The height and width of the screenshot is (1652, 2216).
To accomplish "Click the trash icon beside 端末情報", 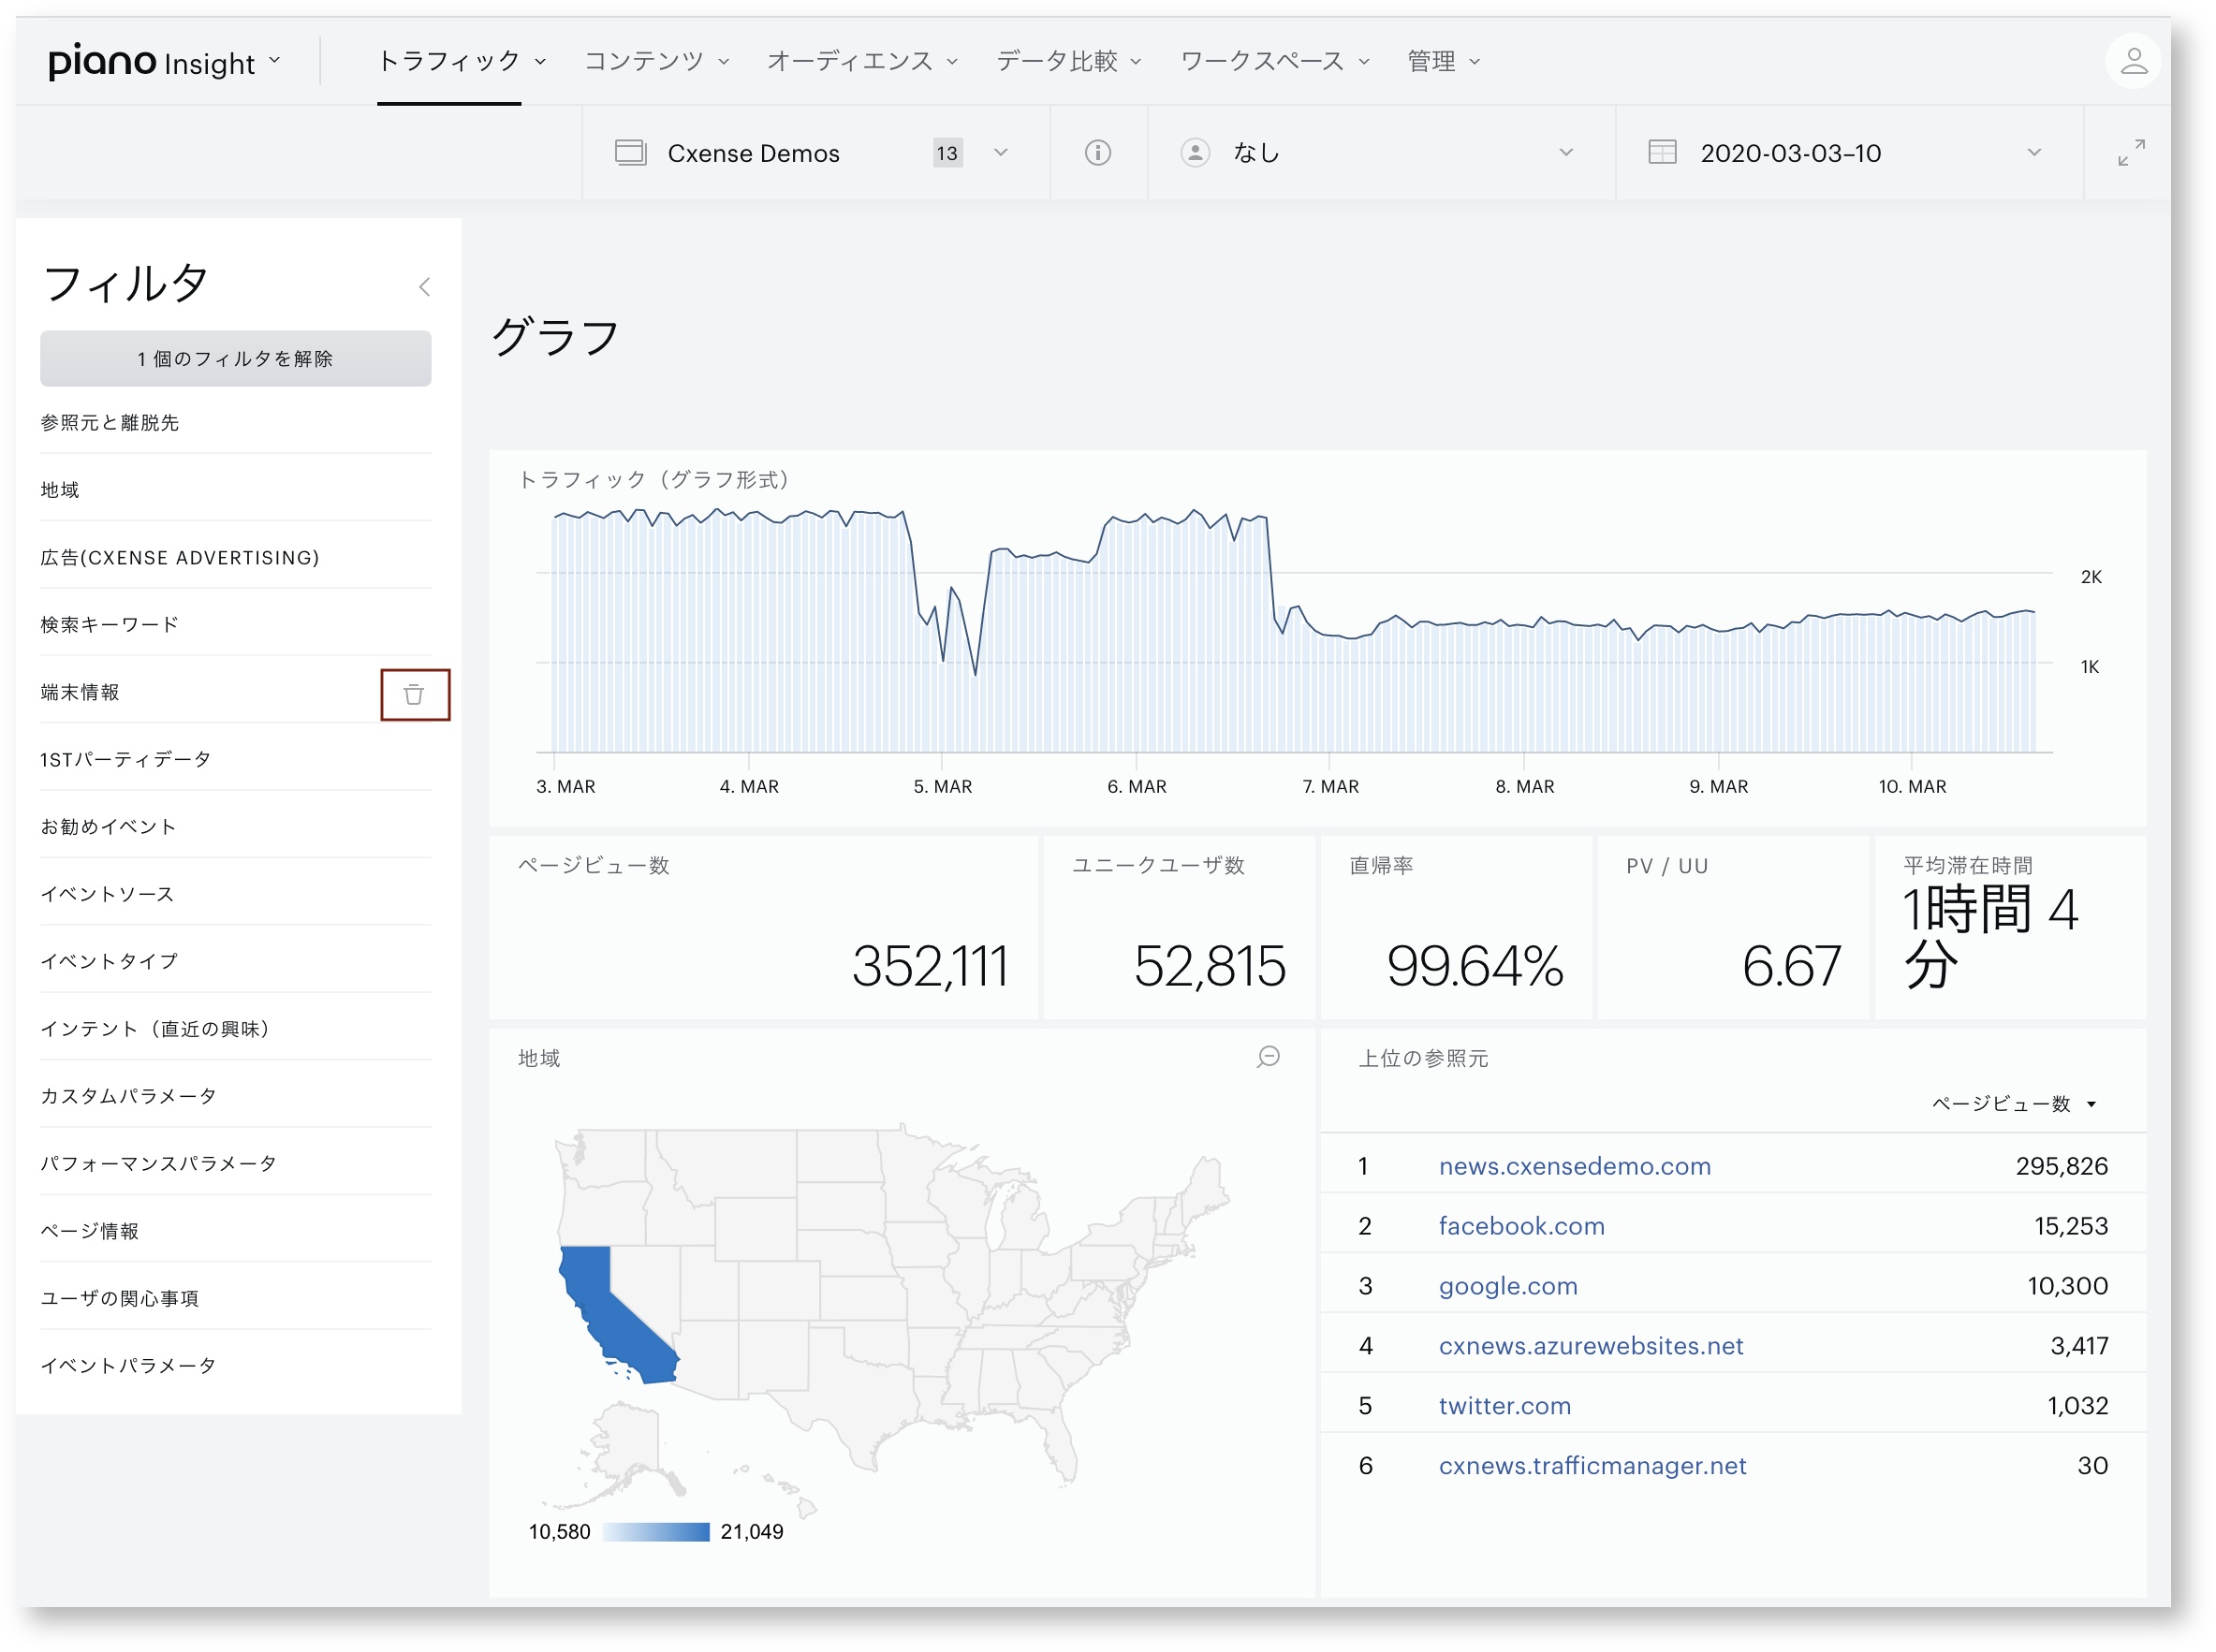I will [414, 694].
